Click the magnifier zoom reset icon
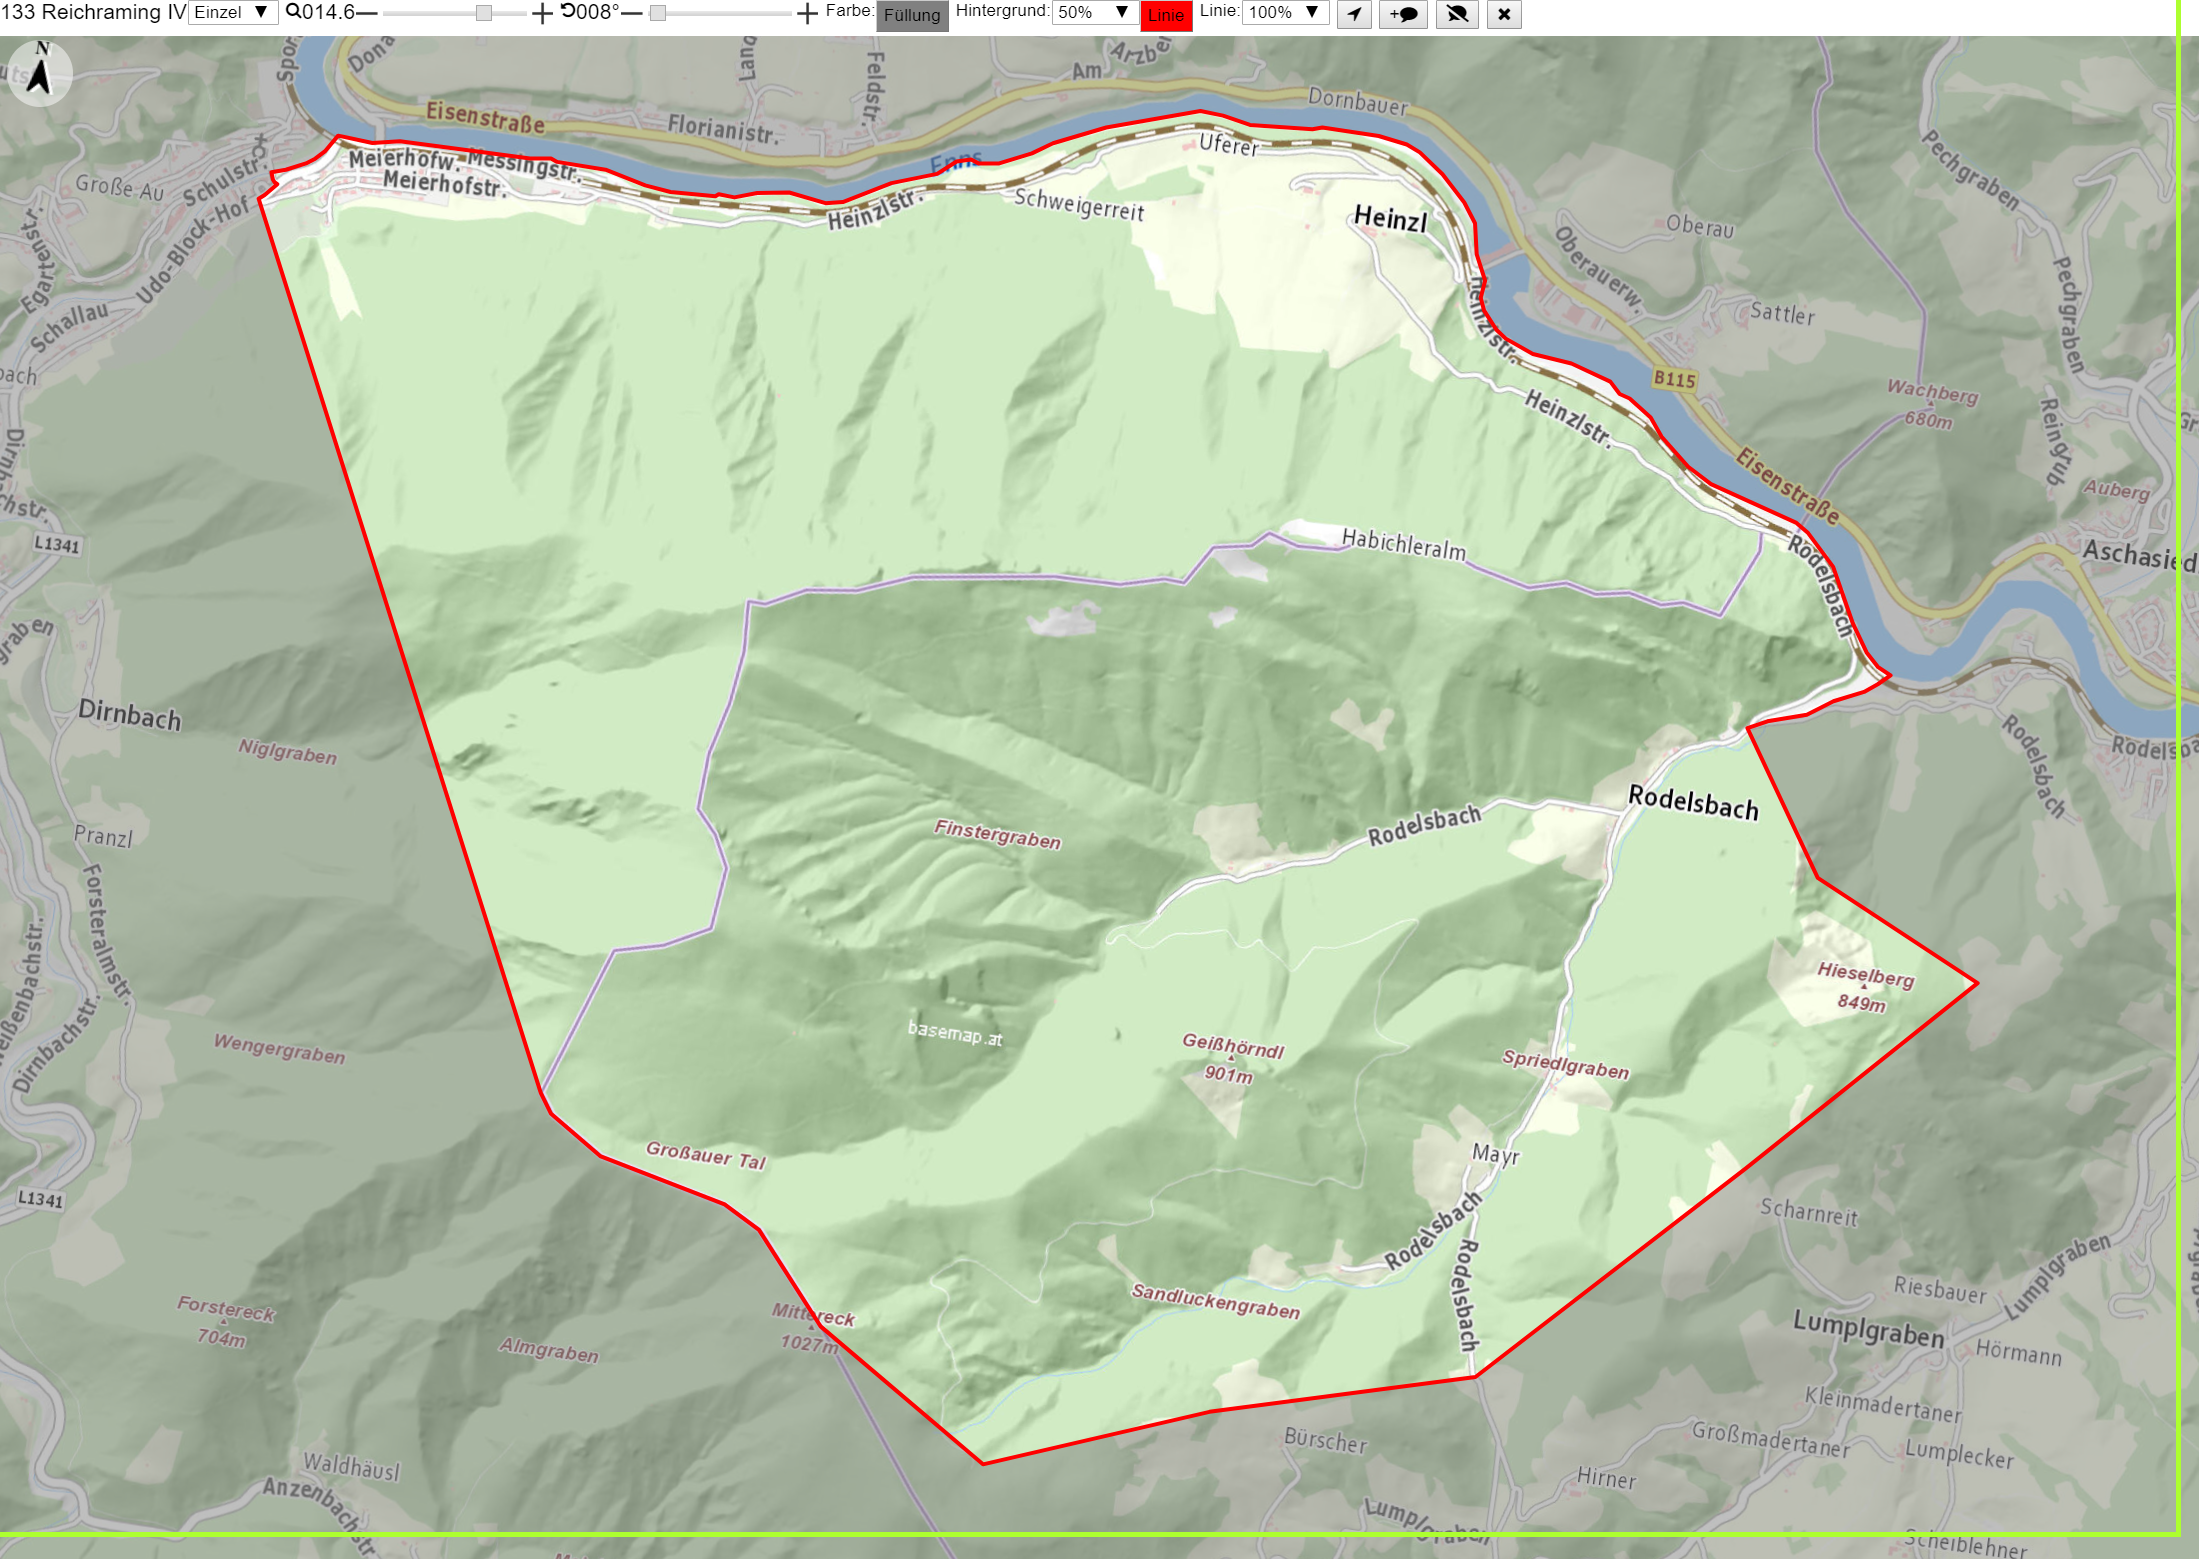This screenshot has width=2199, height=1559. tap(293, 12)
